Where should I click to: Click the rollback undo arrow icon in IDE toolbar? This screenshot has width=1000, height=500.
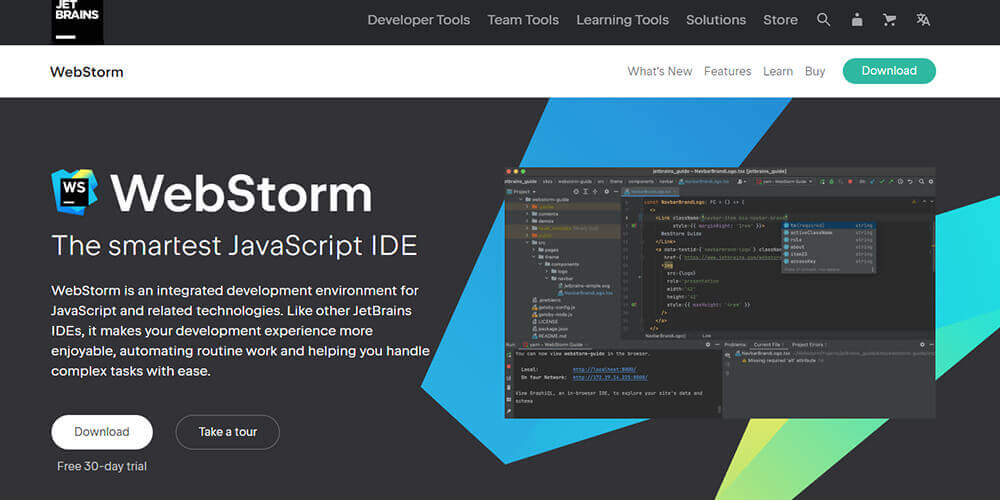[910, 182]
